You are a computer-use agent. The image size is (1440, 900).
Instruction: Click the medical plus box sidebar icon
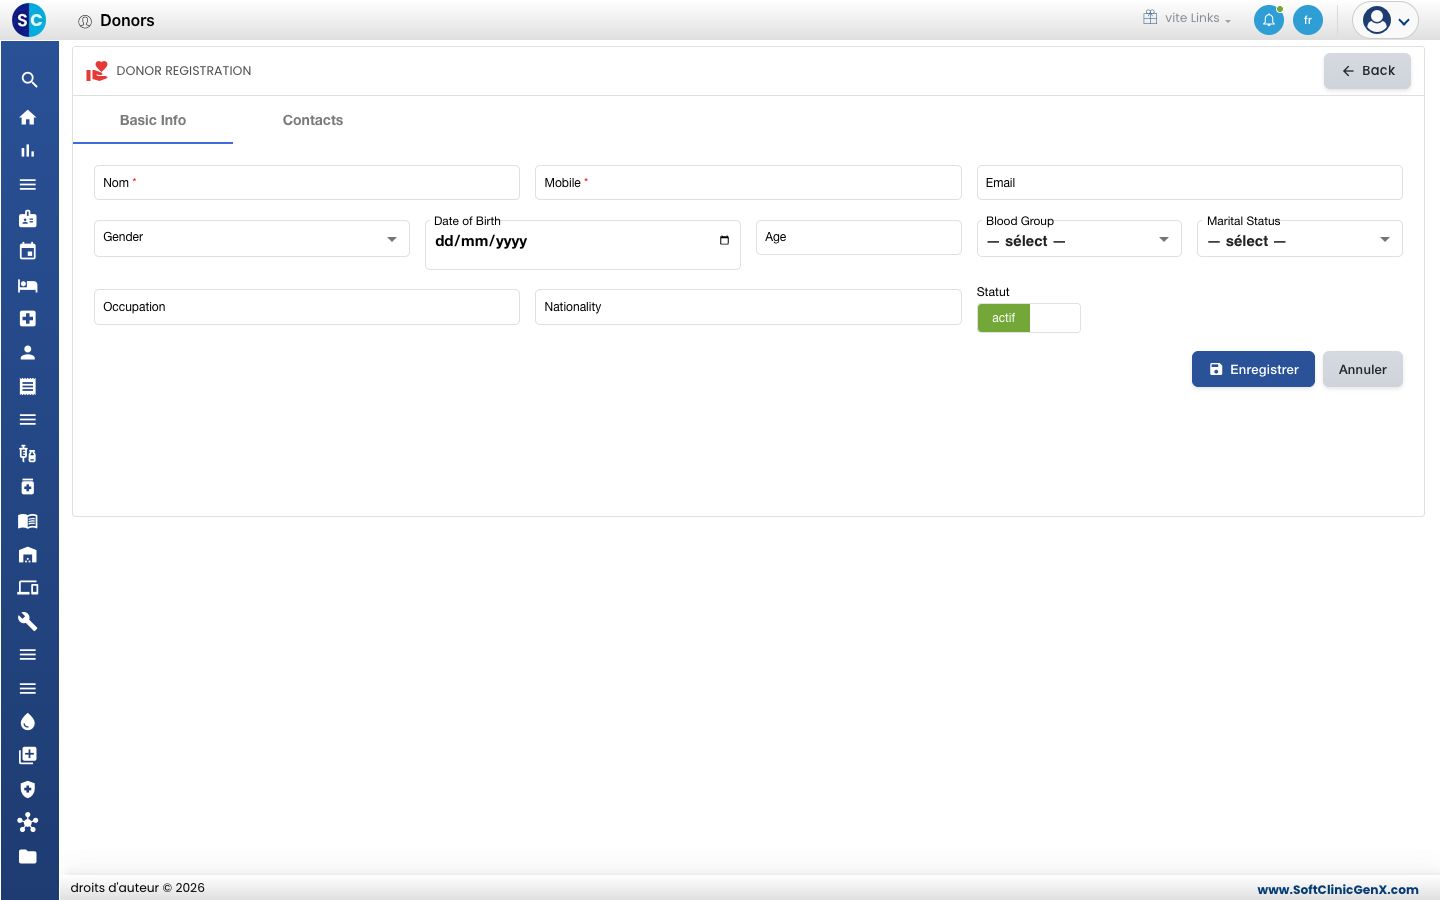point(28,318)
